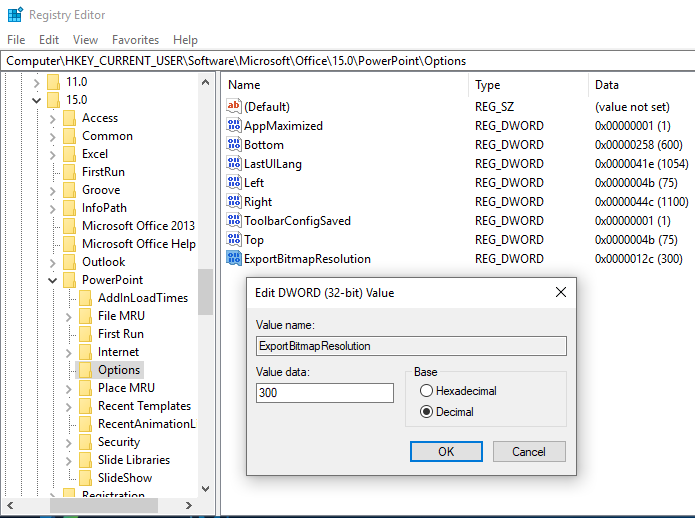Expand the Common key node

click(53, 137)
